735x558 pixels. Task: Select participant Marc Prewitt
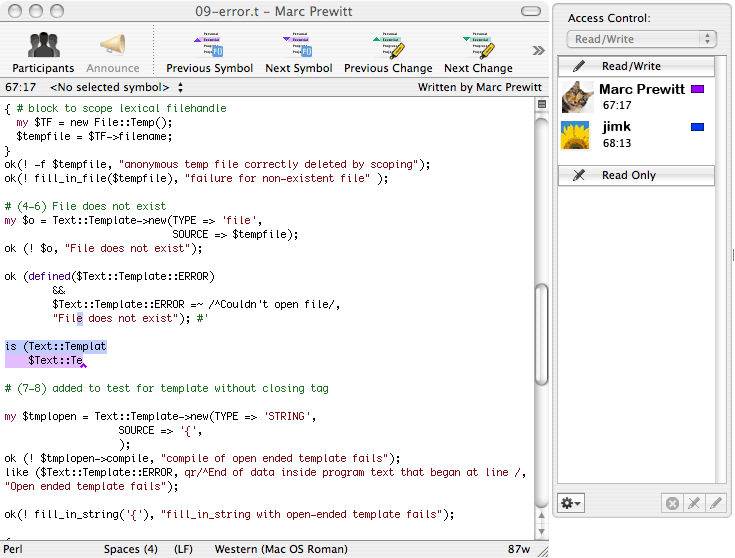coord(641,89)
